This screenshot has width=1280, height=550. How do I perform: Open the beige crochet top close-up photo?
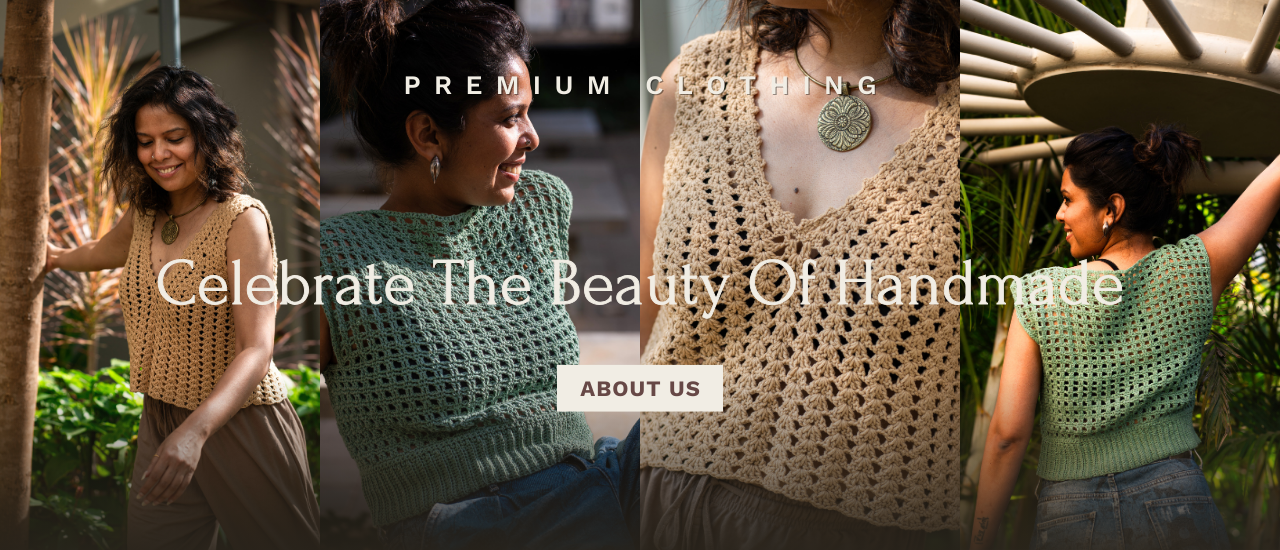coord(800,275)
